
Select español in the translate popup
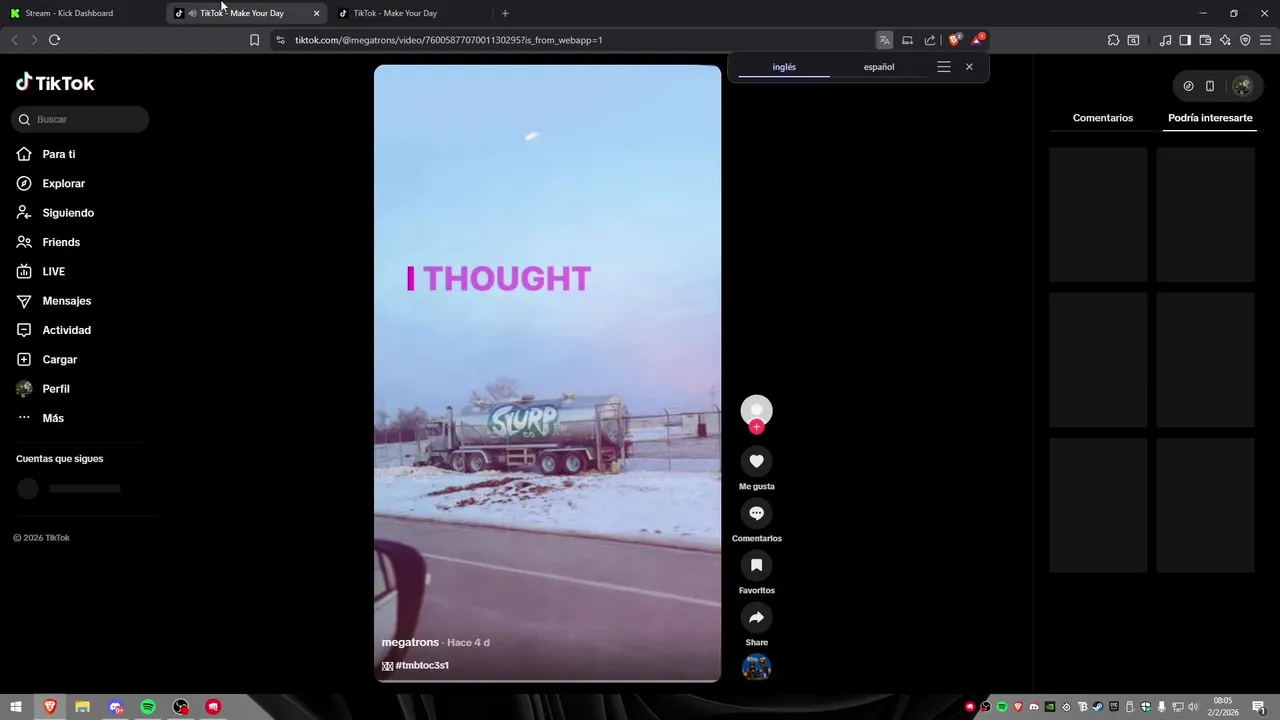coord(879,67)
